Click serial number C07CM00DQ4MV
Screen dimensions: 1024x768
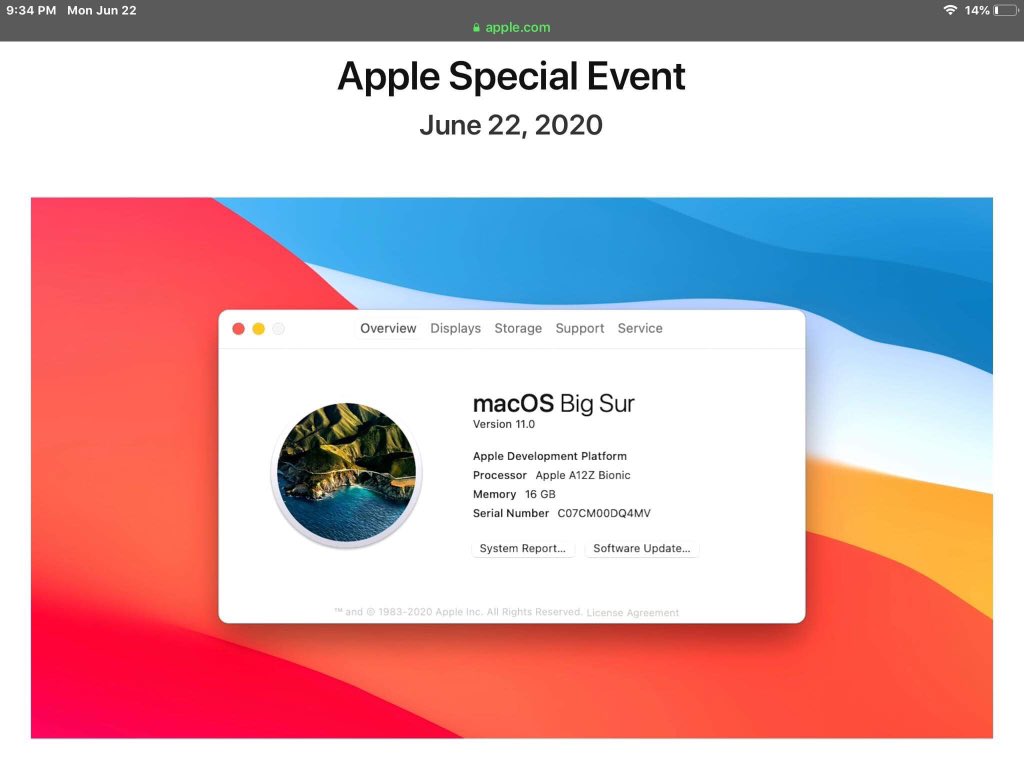[604, 513]
